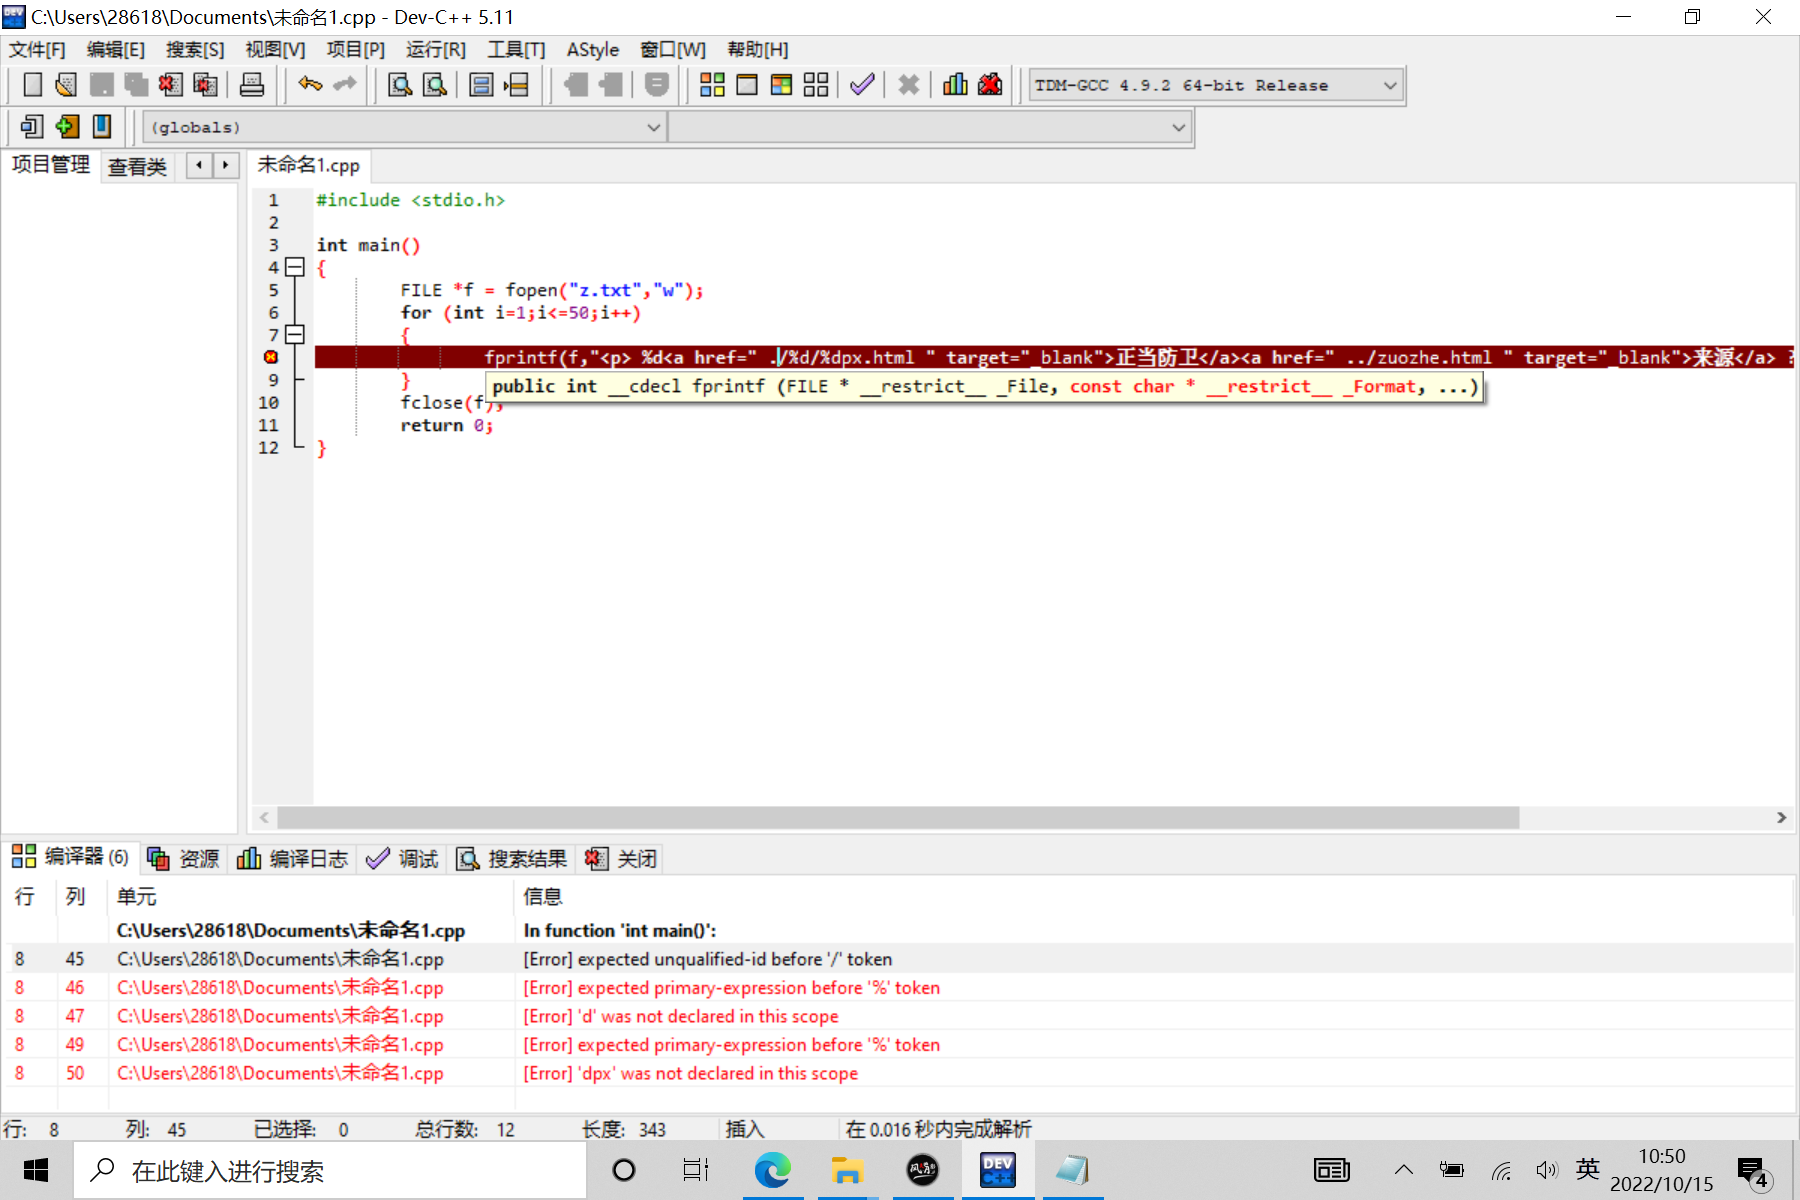
Task: Open the 运行[R] menu
Action: [436, 49]
